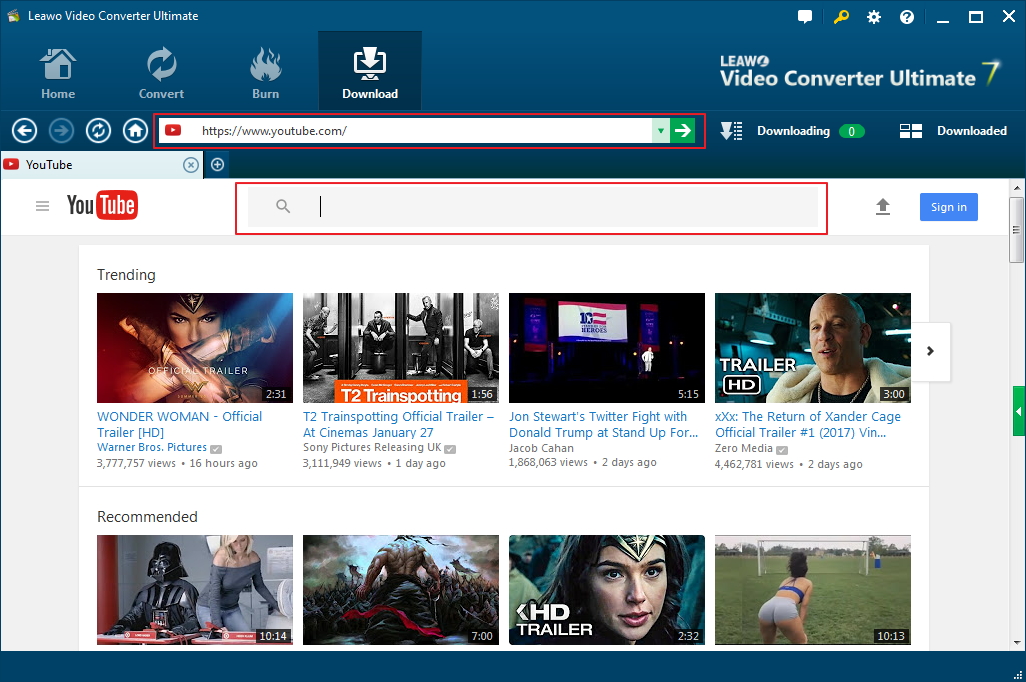Open the help question mark icon
The width and height of the screenshot is (1026, 682).
click(907, 17)
